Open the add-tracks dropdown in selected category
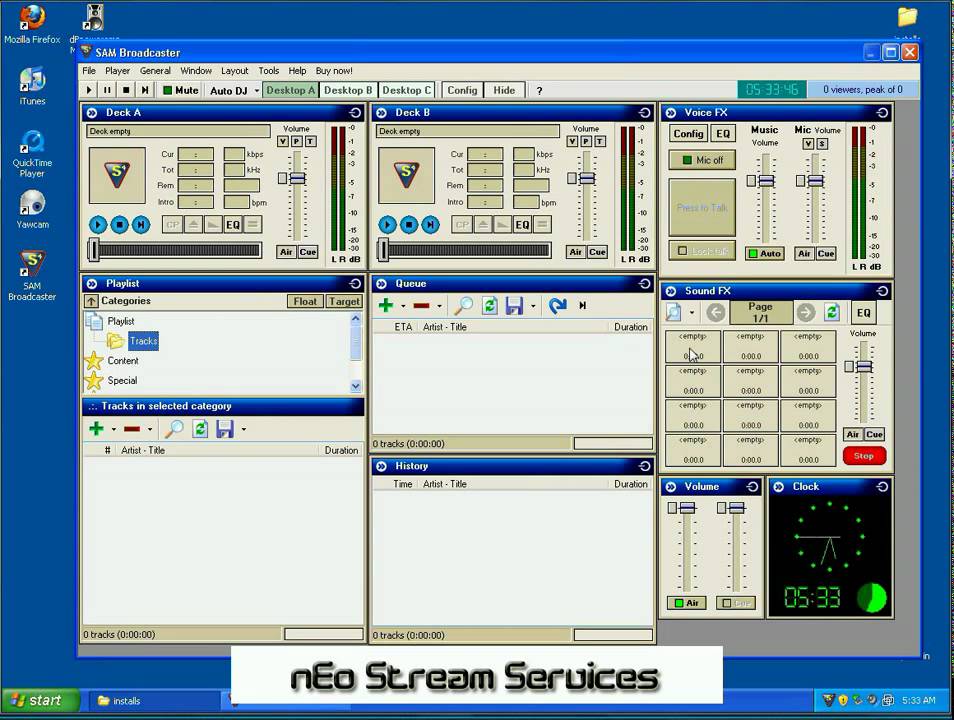 point(113,430)
